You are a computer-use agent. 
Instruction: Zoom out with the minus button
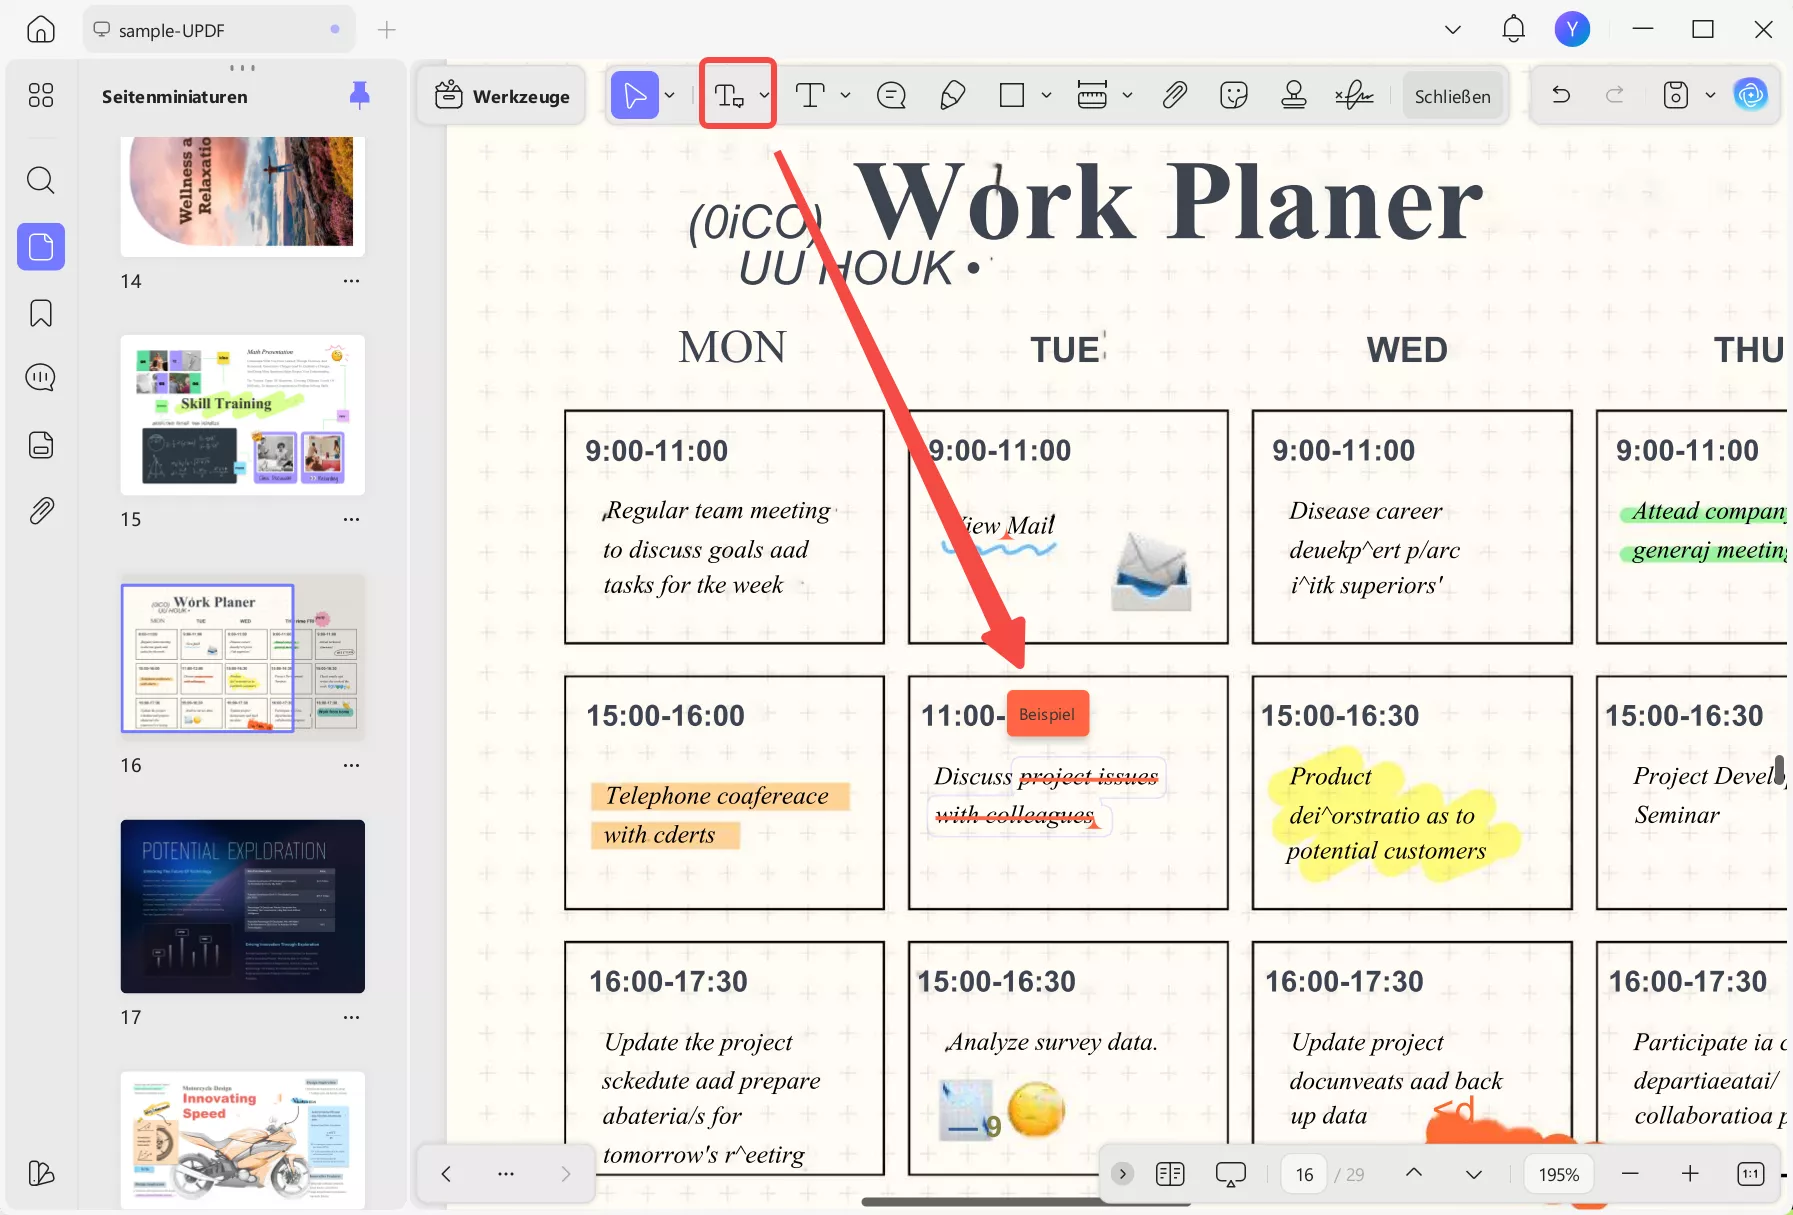1630,1174
